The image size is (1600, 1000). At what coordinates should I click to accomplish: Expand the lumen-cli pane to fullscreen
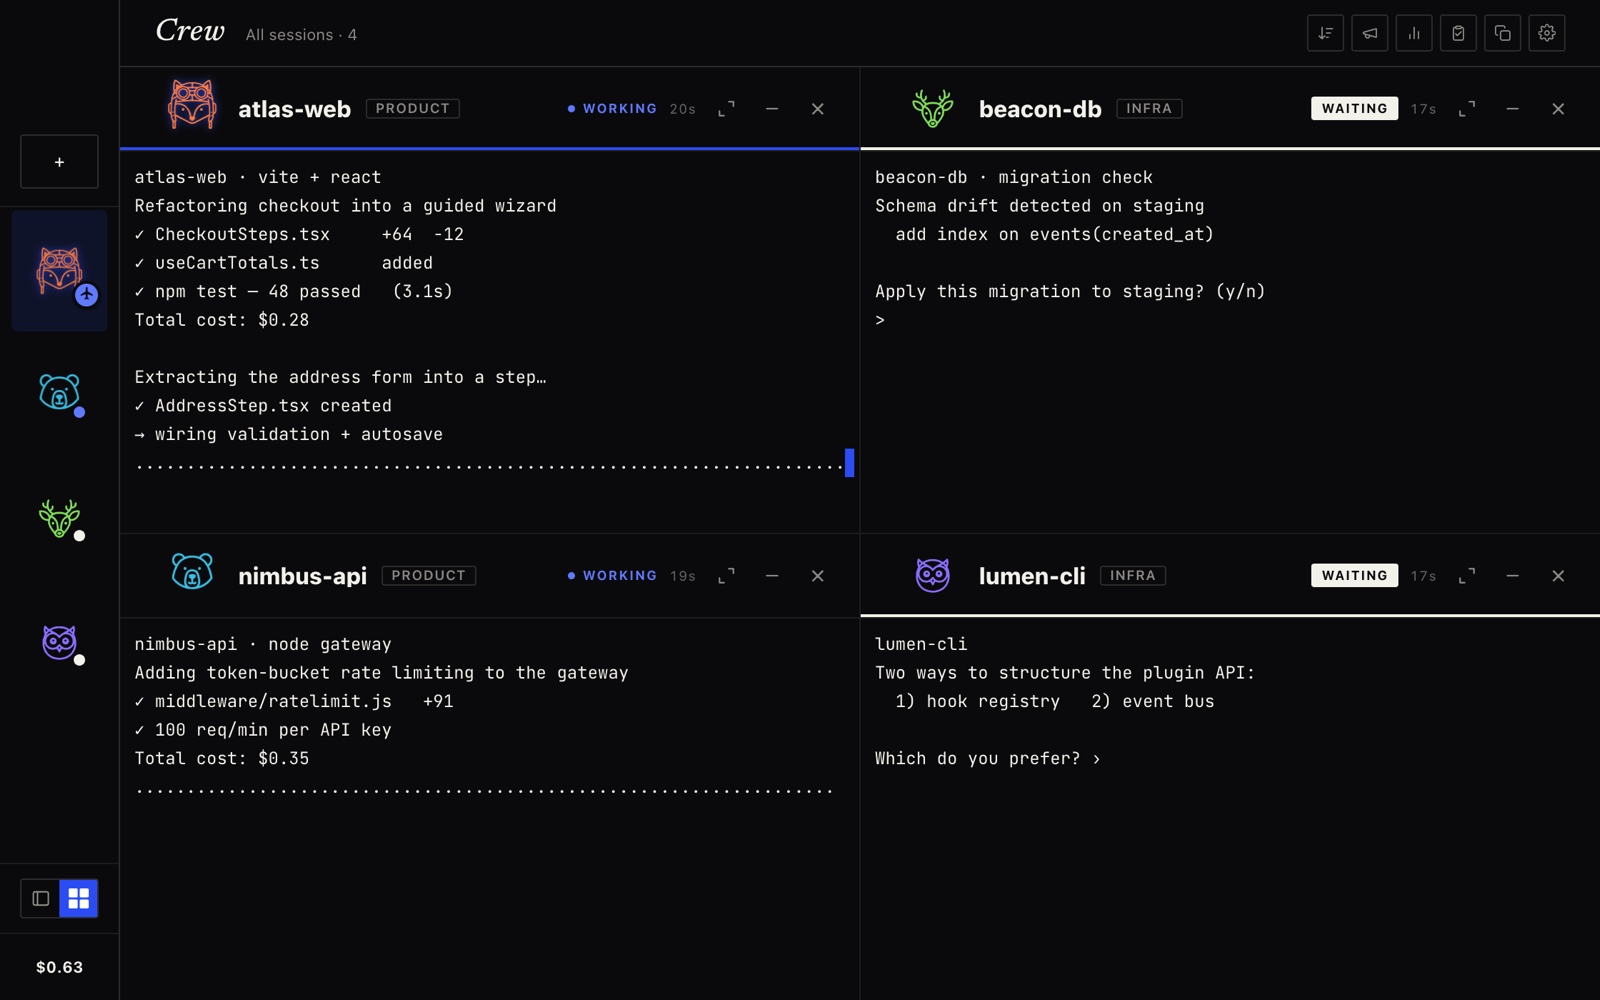[1467, 576]
